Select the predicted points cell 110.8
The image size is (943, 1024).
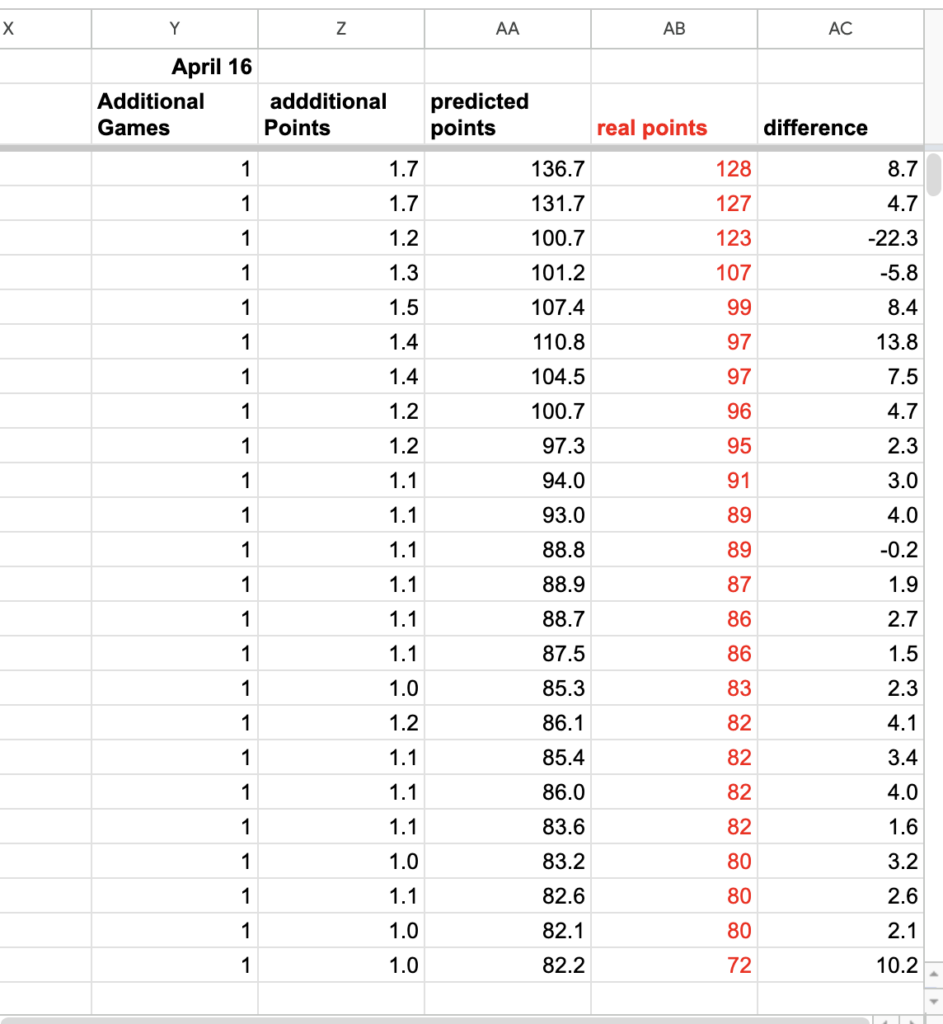(507, 342)
